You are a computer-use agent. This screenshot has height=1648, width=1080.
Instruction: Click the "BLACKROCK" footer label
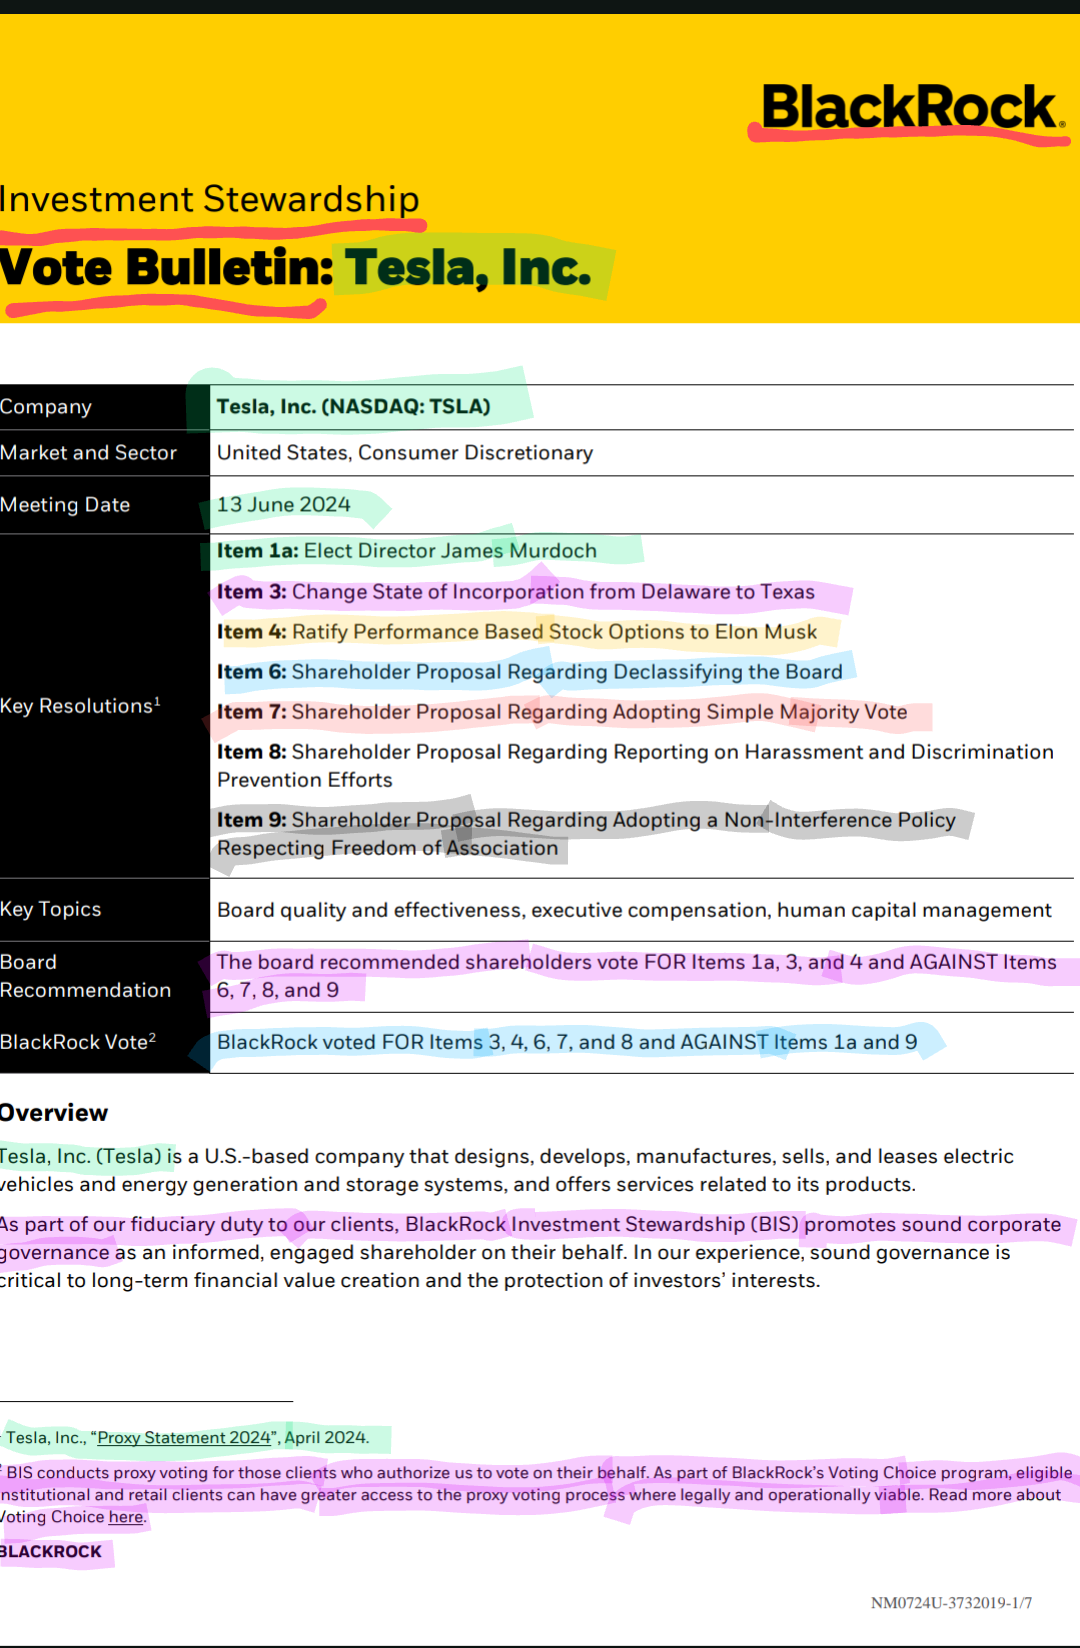point(51,1552)
